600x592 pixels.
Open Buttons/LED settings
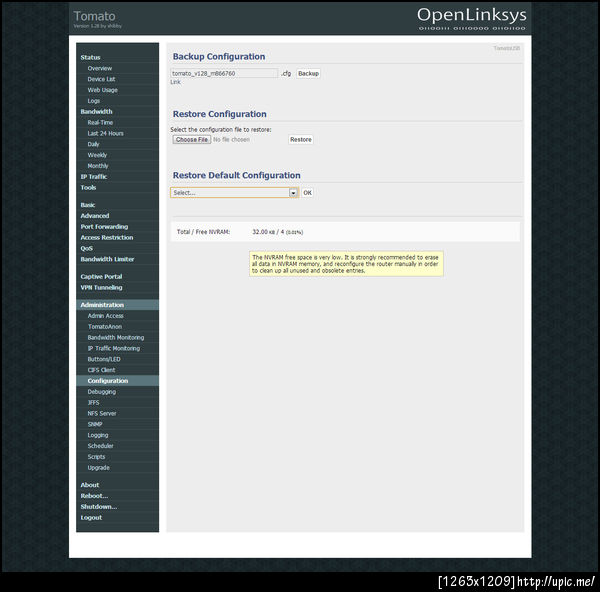[104, 359]
